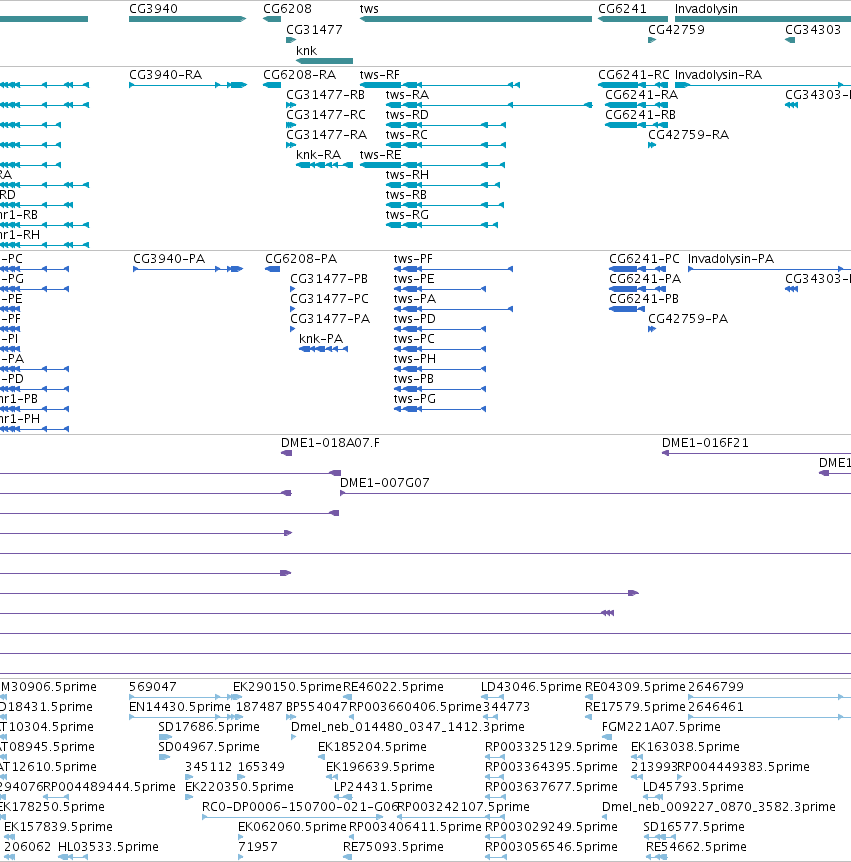Select transcript tws-RA
The width and height of the screenshot is (851, 862).
click(x=489, y=105)
